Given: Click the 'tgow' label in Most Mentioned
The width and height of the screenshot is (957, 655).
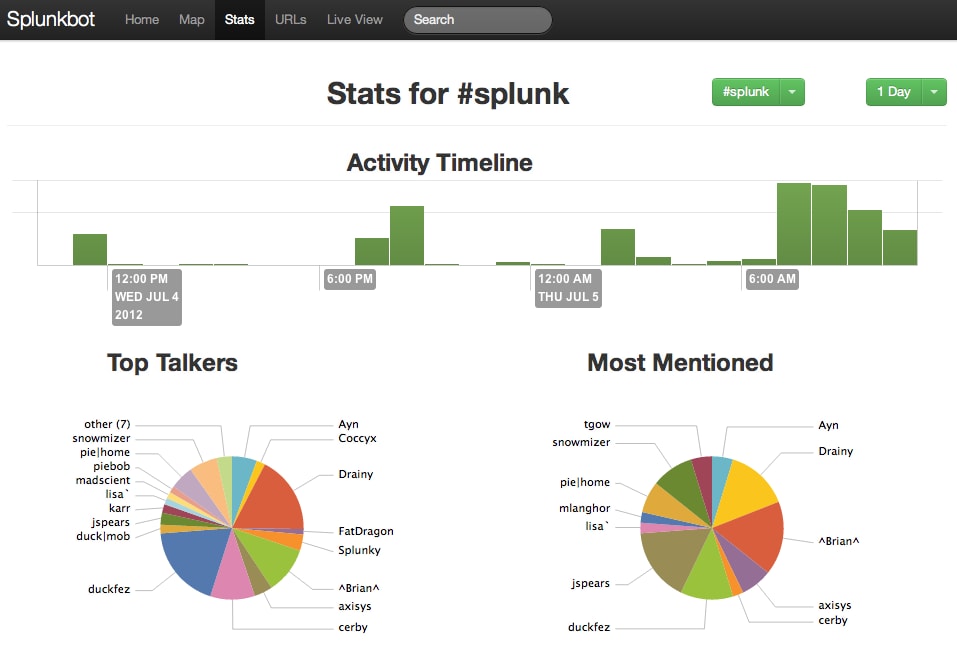Looking at the screenshot, I should click(596, 424).
